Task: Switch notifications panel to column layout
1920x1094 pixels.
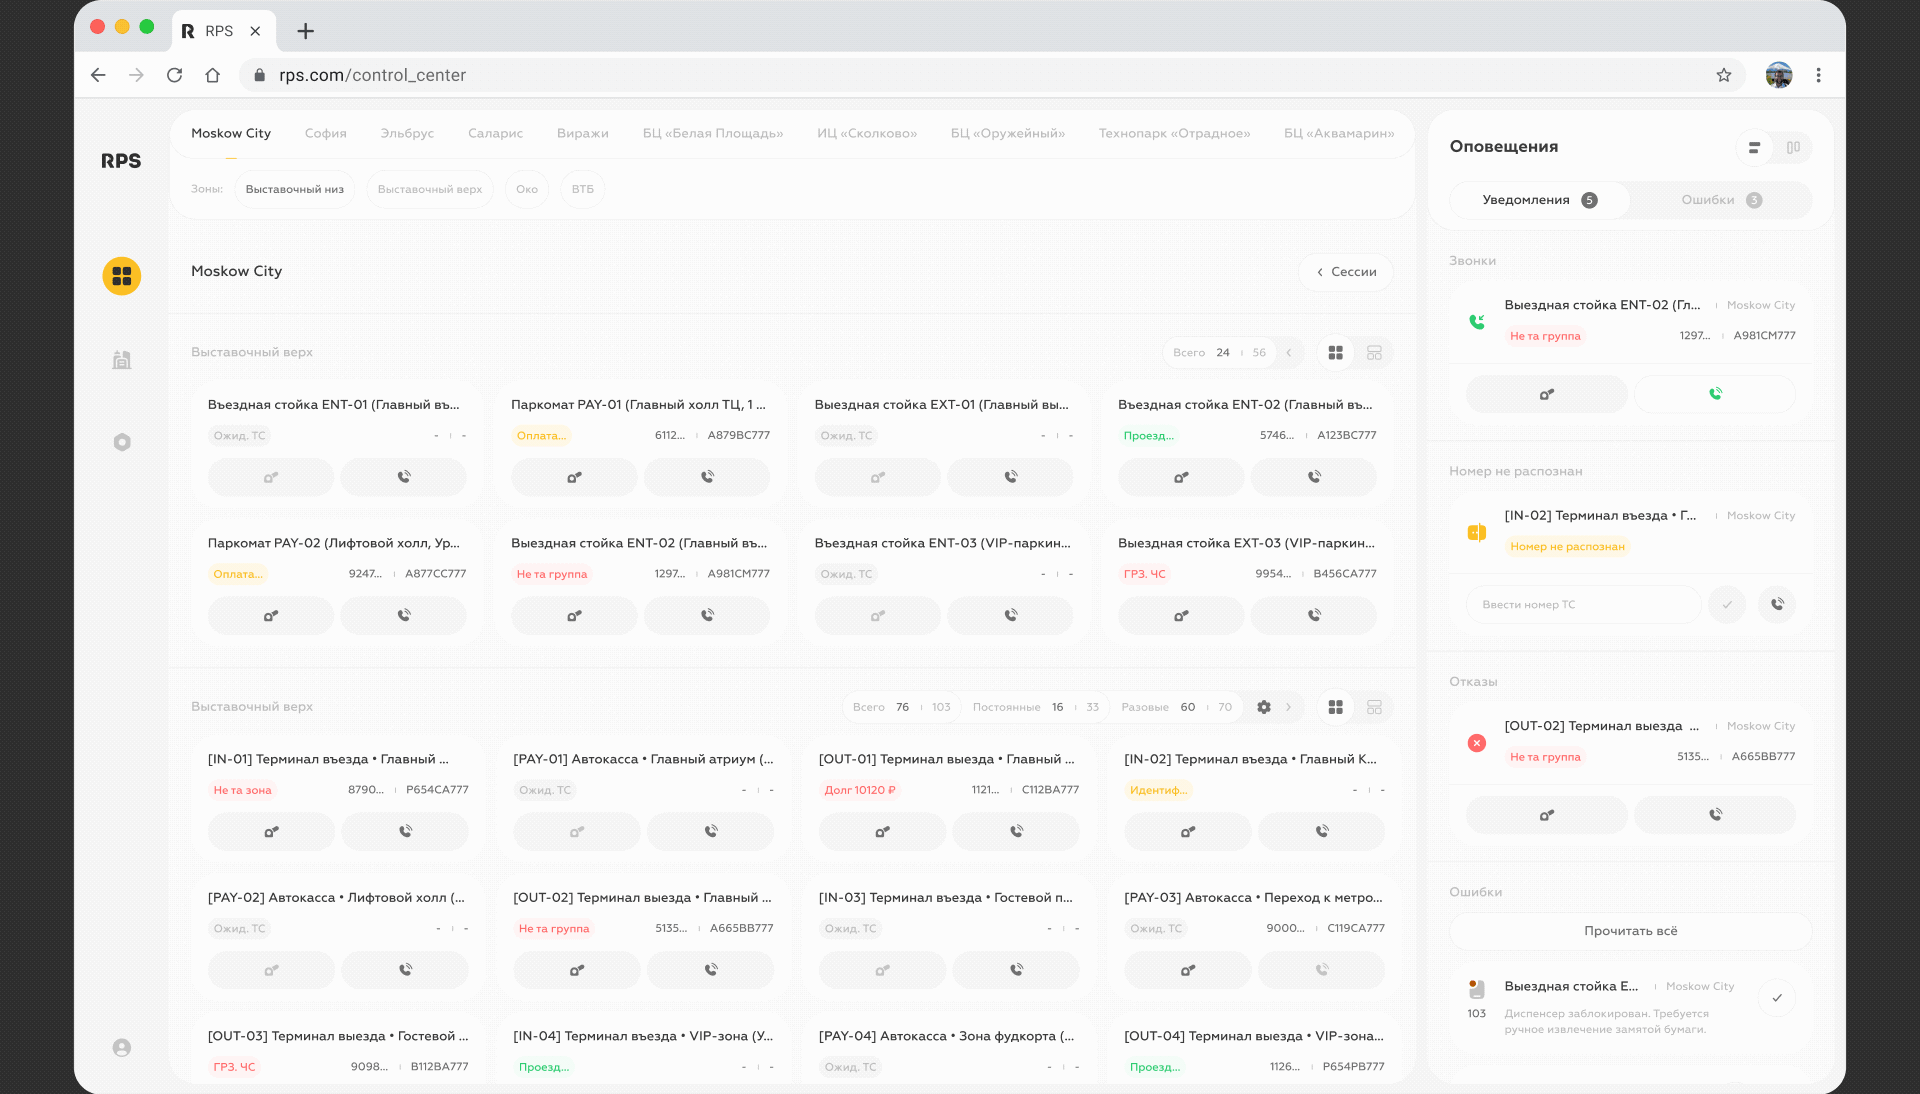Action: coord(1793,147)
